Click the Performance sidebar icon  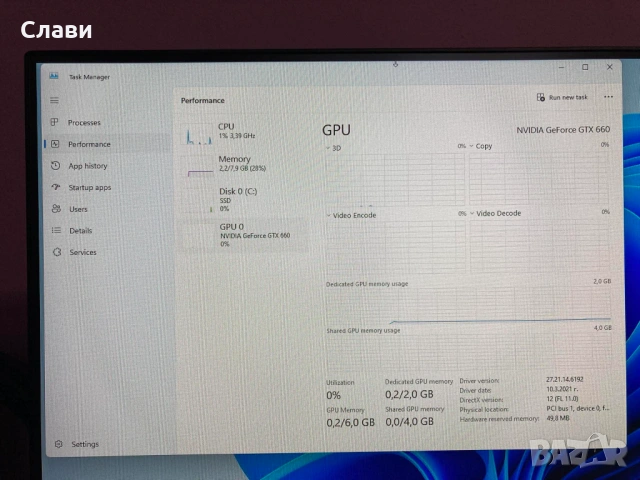55,144
